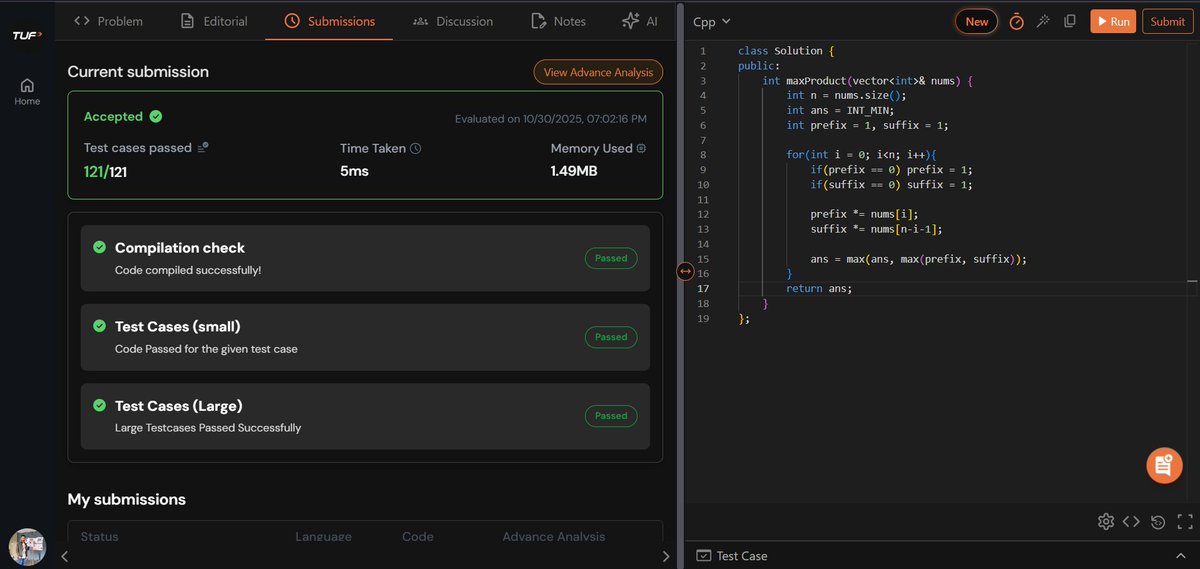Select the Submissions tab
The image size is (1200, 569).
[329, 21]
